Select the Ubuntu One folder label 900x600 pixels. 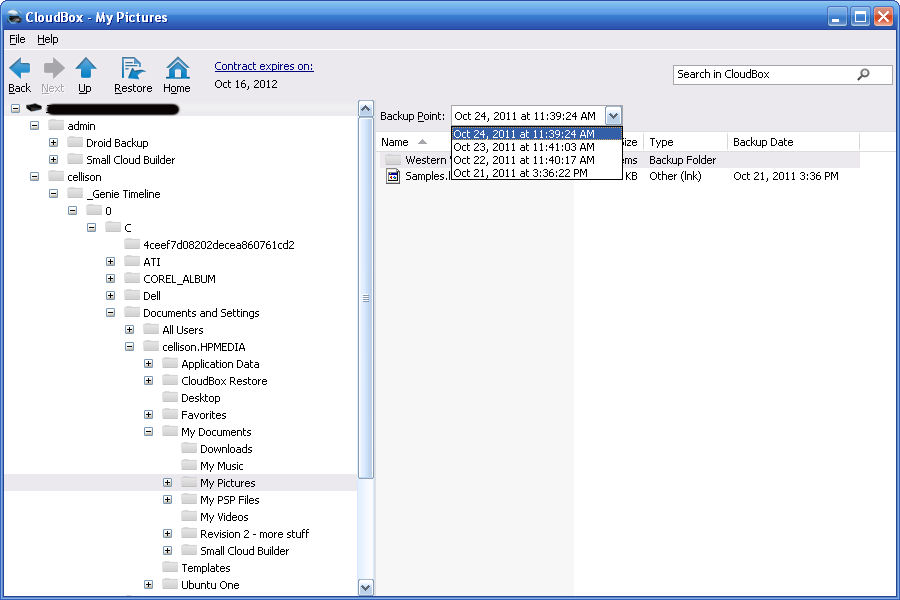tap(210, 585)
